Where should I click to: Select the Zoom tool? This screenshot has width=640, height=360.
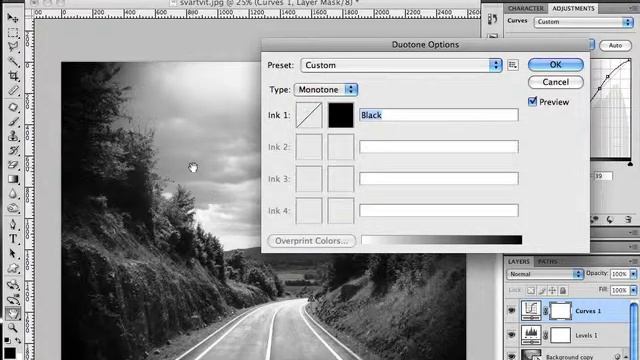click(x=13, y=328)
